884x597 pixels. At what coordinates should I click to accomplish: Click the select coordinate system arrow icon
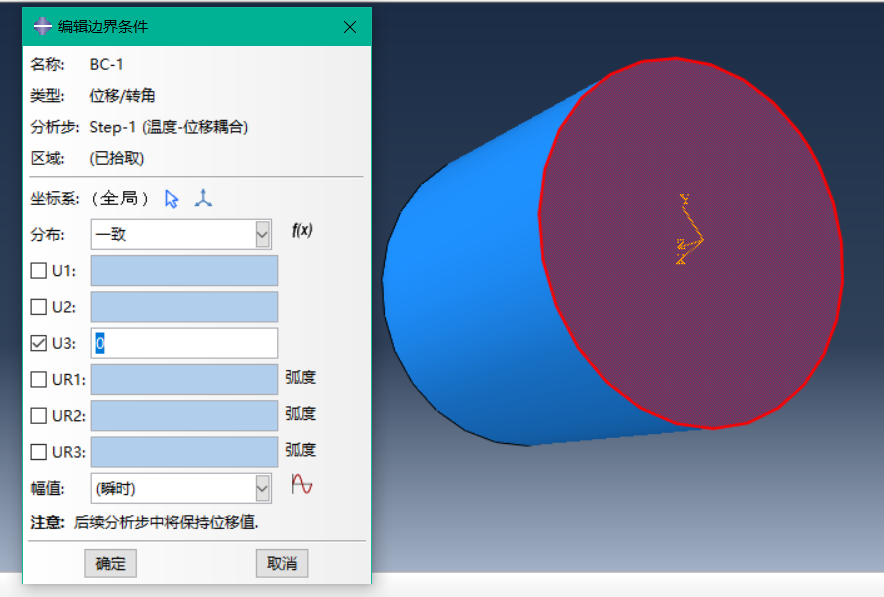[172, 199]
